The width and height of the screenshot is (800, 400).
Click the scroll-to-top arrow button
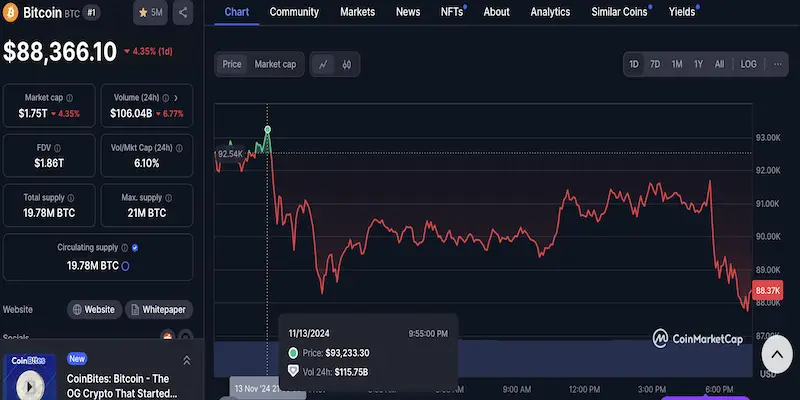tap(777, 354)
